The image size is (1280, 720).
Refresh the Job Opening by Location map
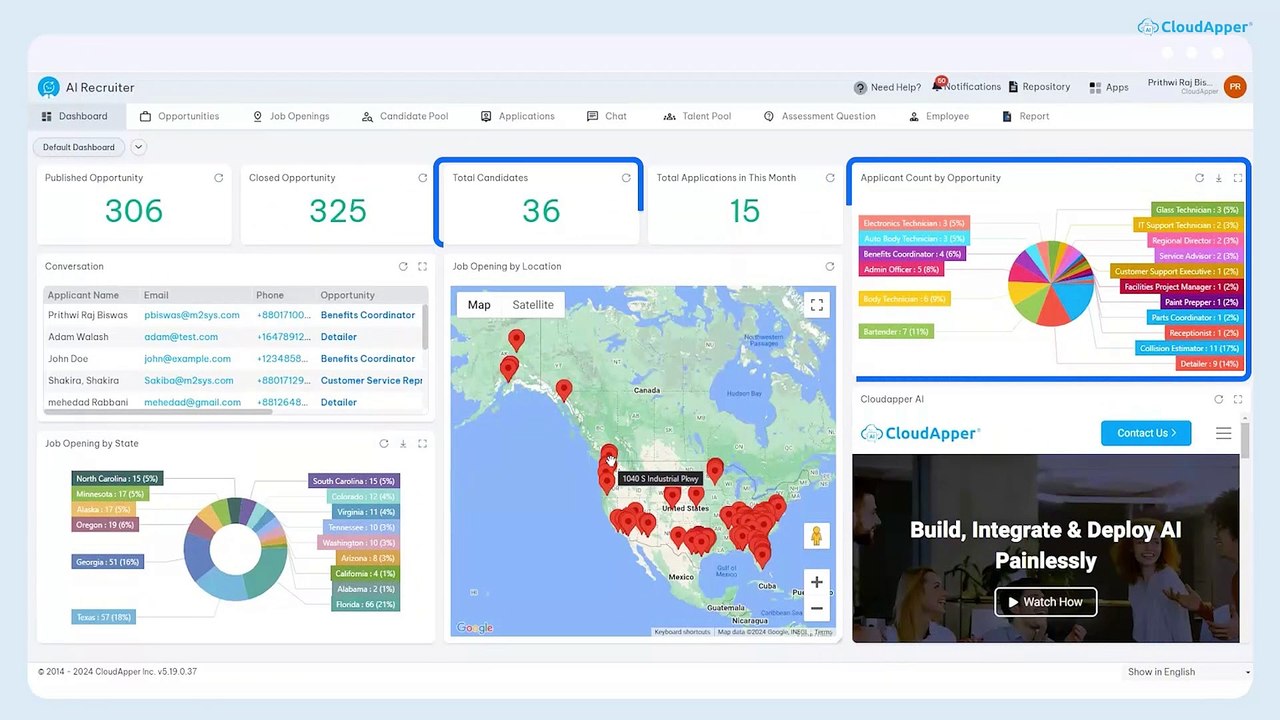click(830, 267)
